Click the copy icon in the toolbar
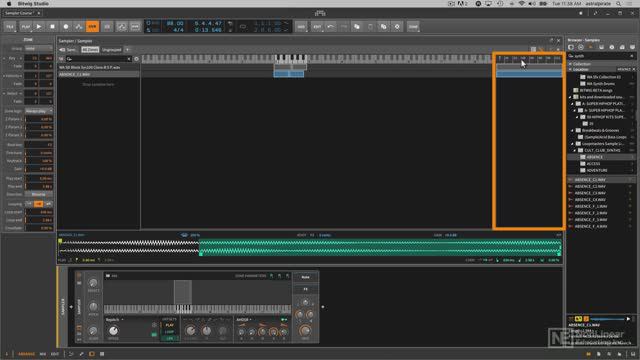 pyautogui.click(x=357, y=27)
